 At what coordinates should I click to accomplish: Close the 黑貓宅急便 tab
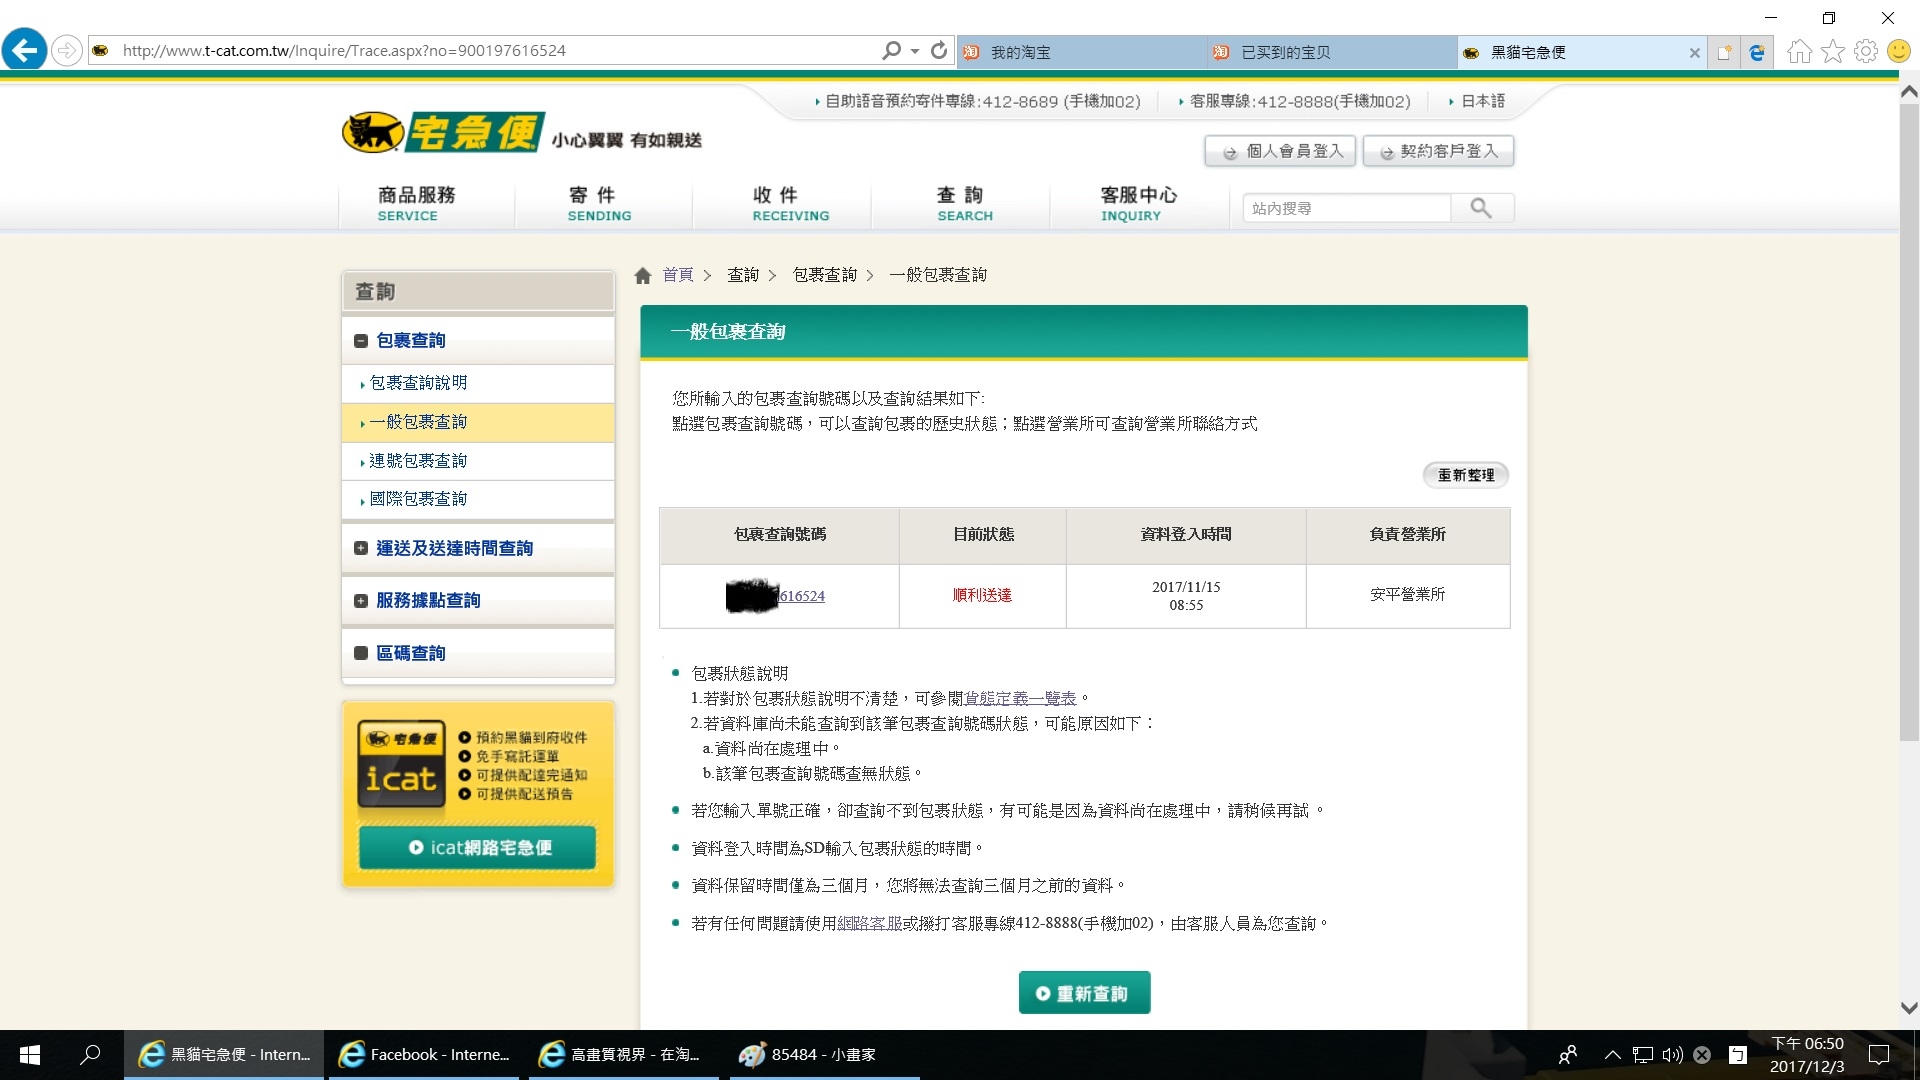[x=1694, y=53]
